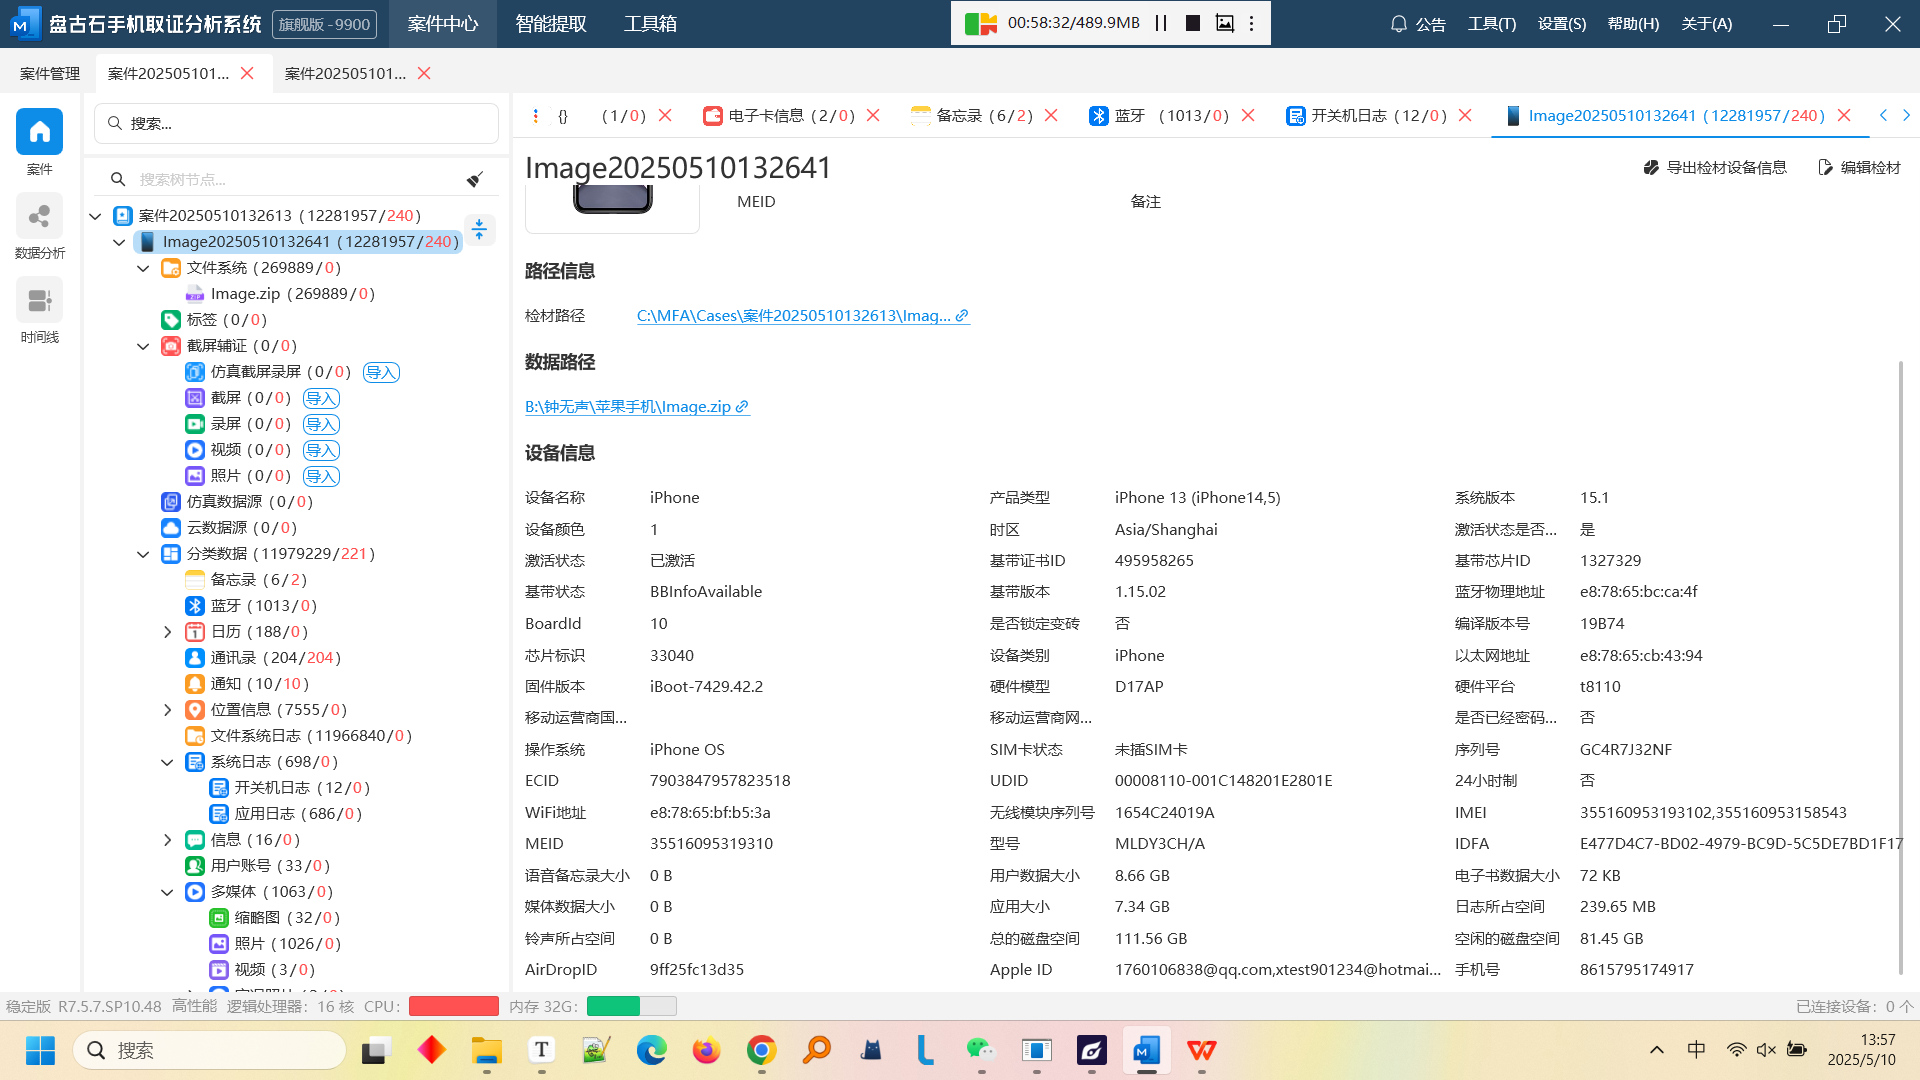The width and height of the screenshot is (1920, 1080).
Task: Click the collapse-all tree icon
Action: pyautogui.click(x=479, y=229)
